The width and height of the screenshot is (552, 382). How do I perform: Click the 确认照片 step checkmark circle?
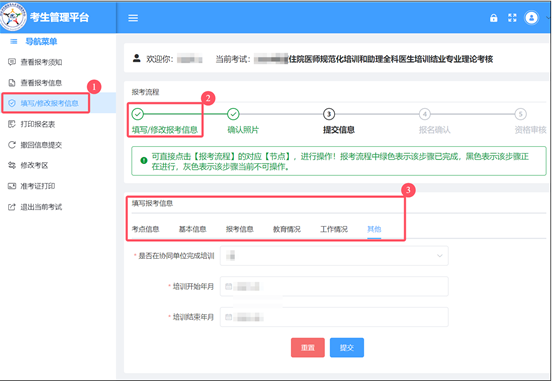233,114
